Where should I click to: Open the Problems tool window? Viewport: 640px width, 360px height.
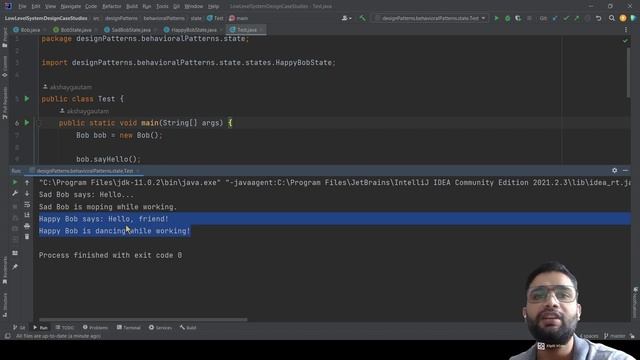click(x=96, y=327)
